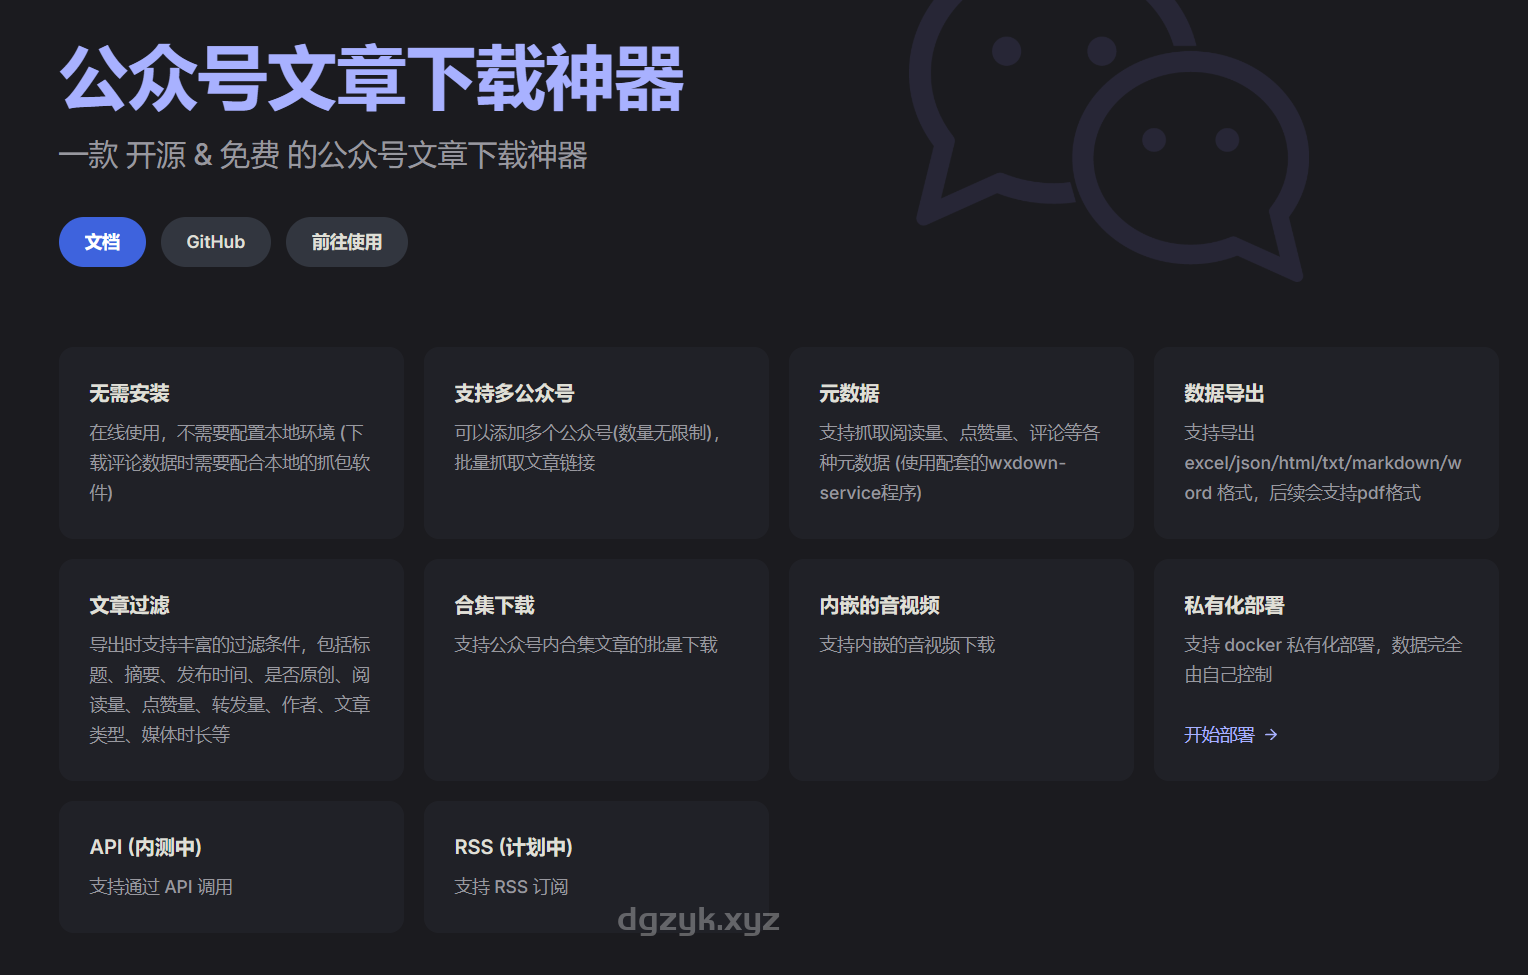The width and height of the screenshot is (1528, 975).
Task: Select the 合集下载 feature card heading
Action: [x=494, y=605]
